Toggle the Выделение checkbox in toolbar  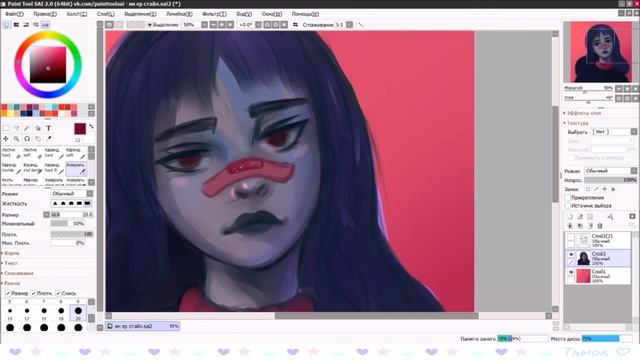(149, 25)
